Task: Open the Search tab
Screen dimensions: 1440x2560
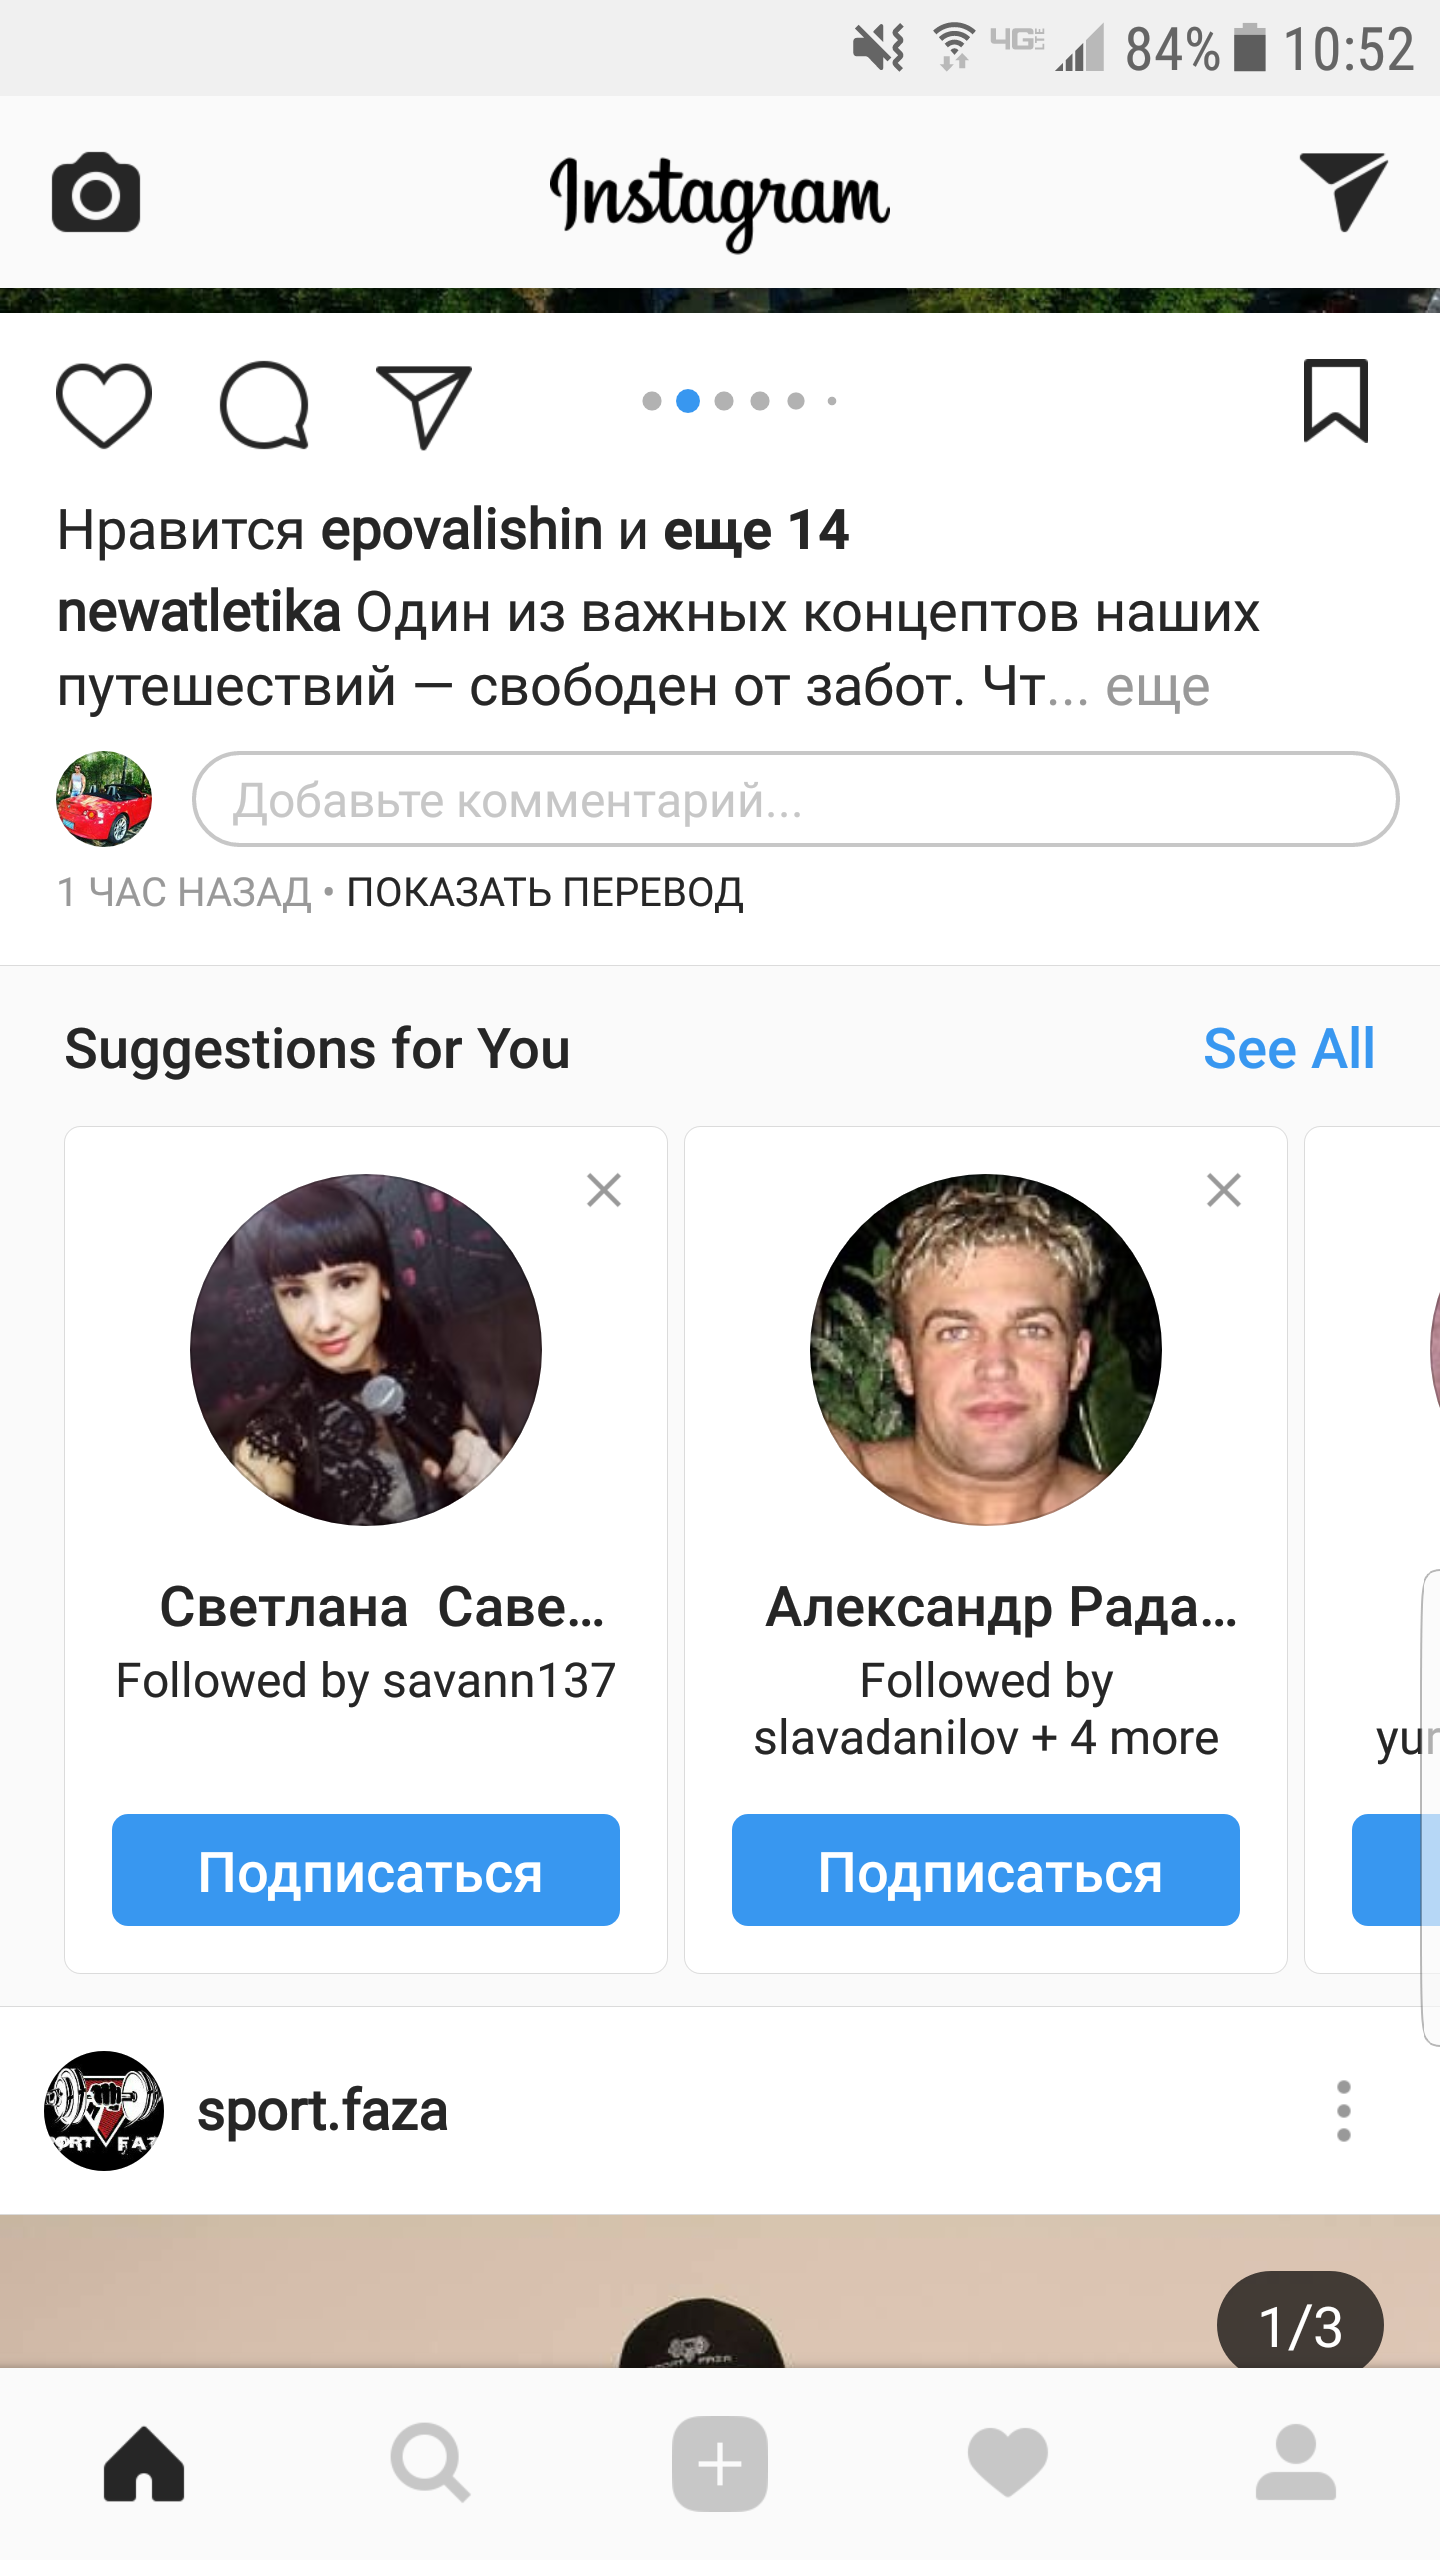Action: point(430,2464)
